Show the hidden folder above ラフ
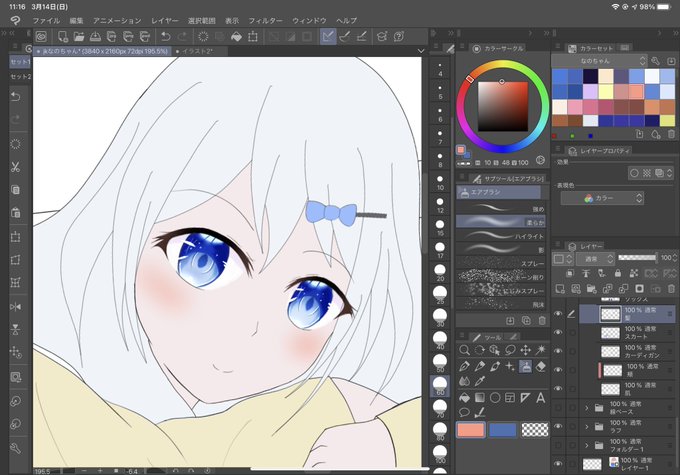The width and height of the screenshot is (680, 475). click(558, 407)
